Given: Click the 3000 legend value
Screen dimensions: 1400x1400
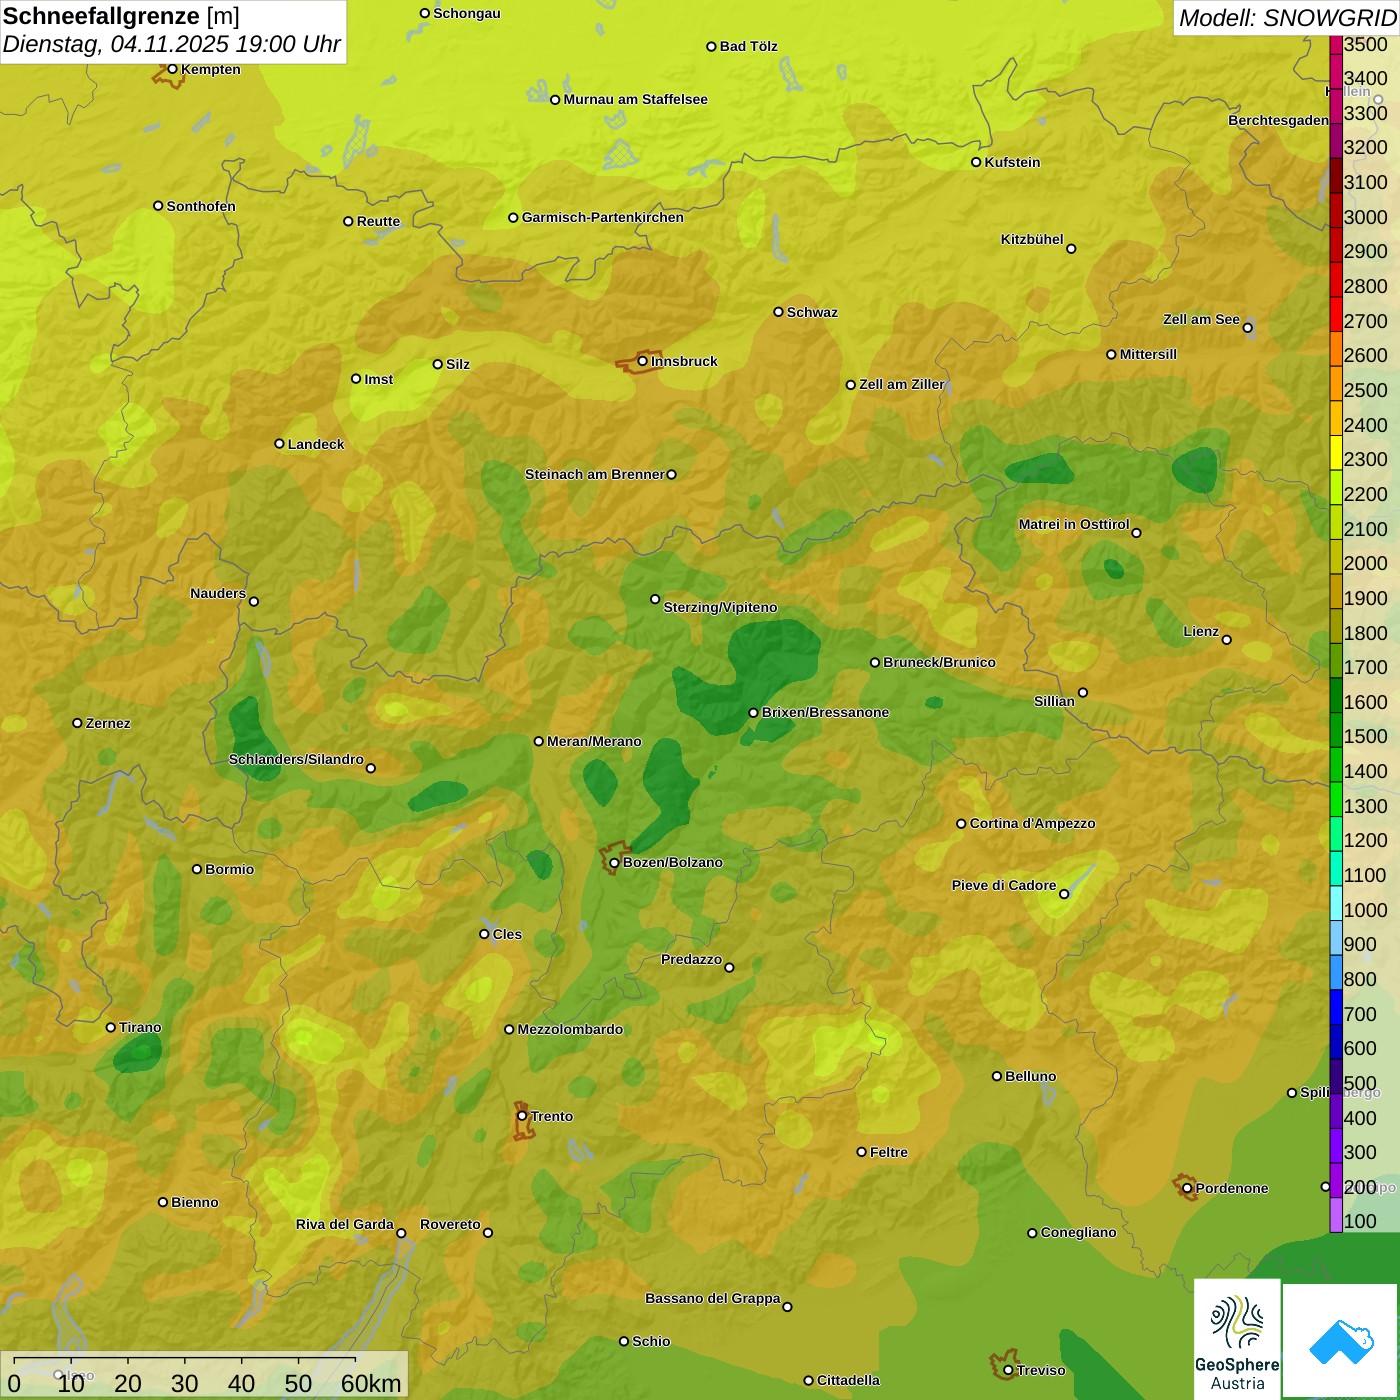Looking at the screenshot, I should click(x=1365, y=217).
